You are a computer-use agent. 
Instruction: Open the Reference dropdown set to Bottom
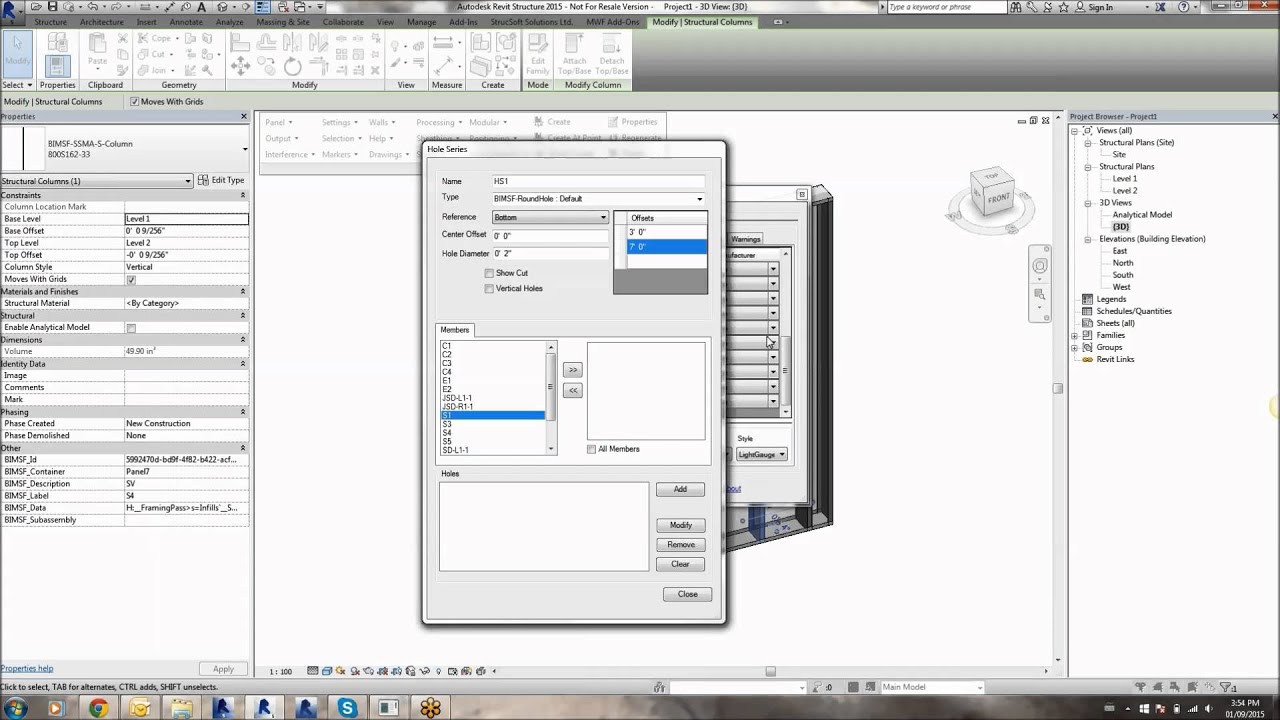point(550,217)
